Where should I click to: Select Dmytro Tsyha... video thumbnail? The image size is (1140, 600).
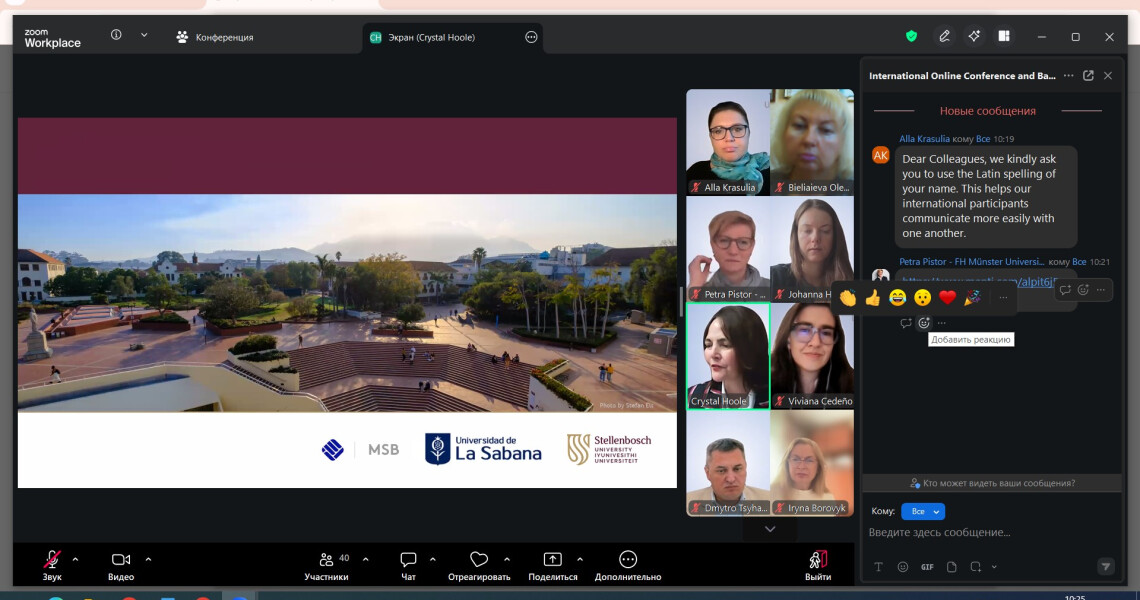[728, 463]
